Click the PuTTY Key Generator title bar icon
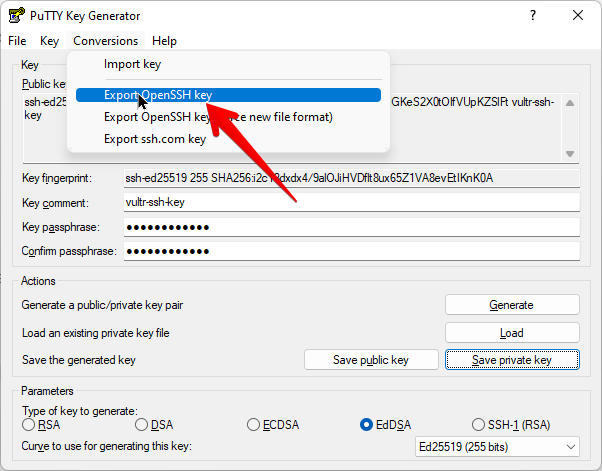The width and height of the screenshot is (602, 471). pos(17,16)
